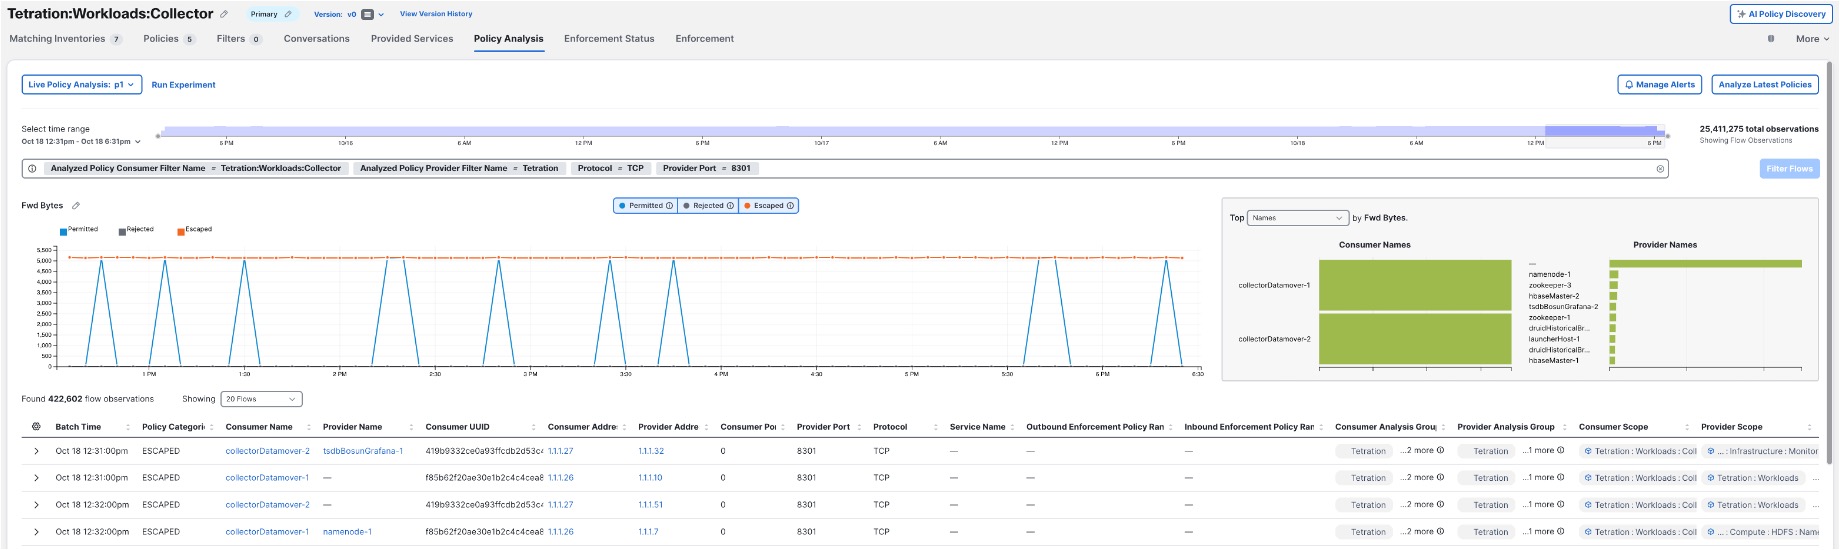The image size is (1840, 550).
Task: Open the View Version History link
Action: point(436,14)
